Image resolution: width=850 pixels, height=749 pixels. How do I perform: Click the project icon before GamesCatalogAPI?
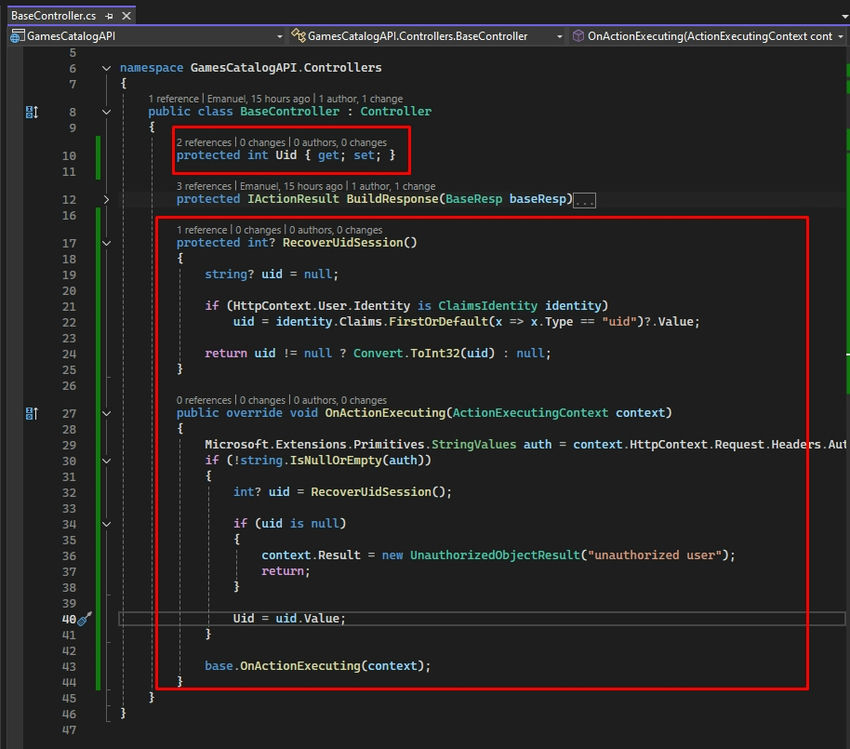point(14,35)
